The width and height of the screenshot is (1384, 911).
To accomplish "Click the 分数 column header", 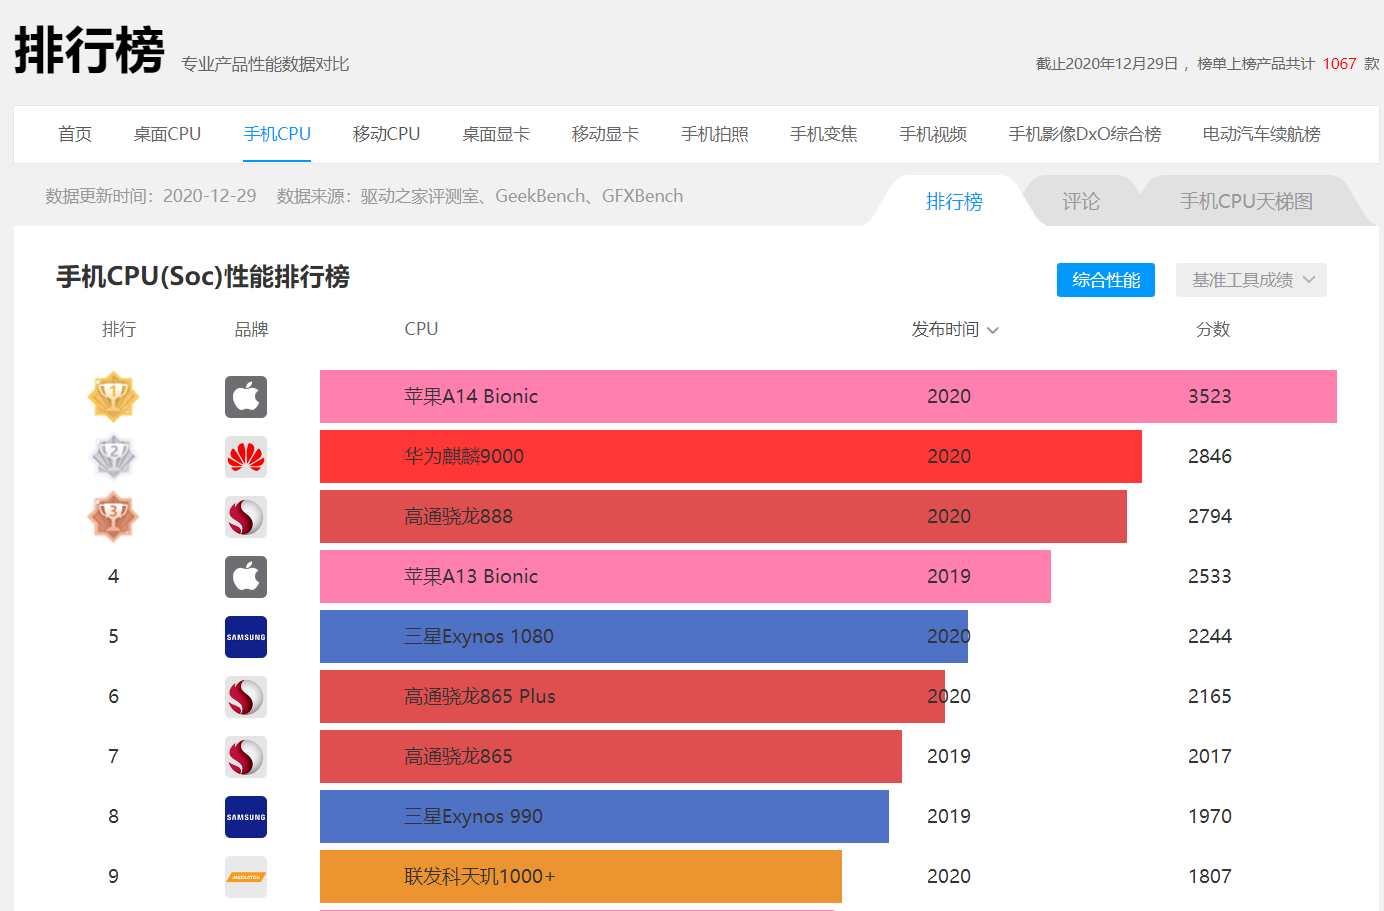I will click(x=1213, y=329).
